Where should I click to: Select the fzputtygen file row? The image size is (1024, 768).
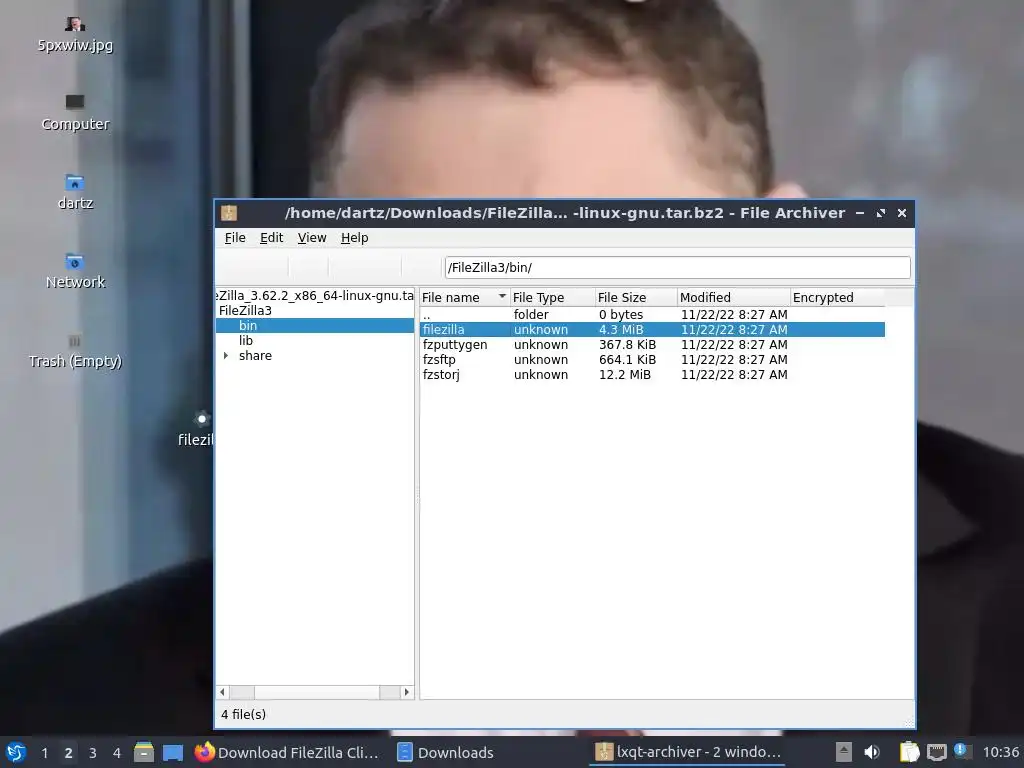652,344
